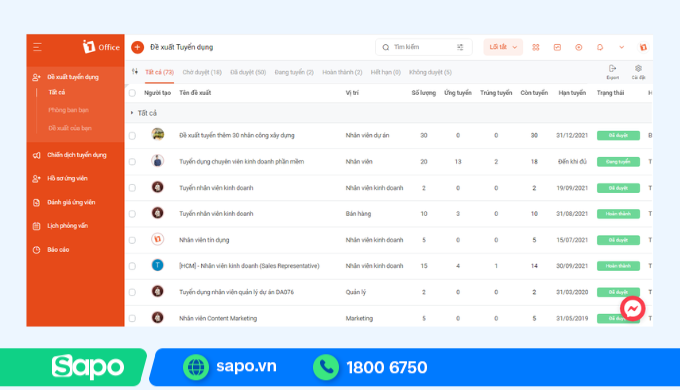Sort by the Hạn tuyển column header
680x390 pixels.
(x=572, y=93)
